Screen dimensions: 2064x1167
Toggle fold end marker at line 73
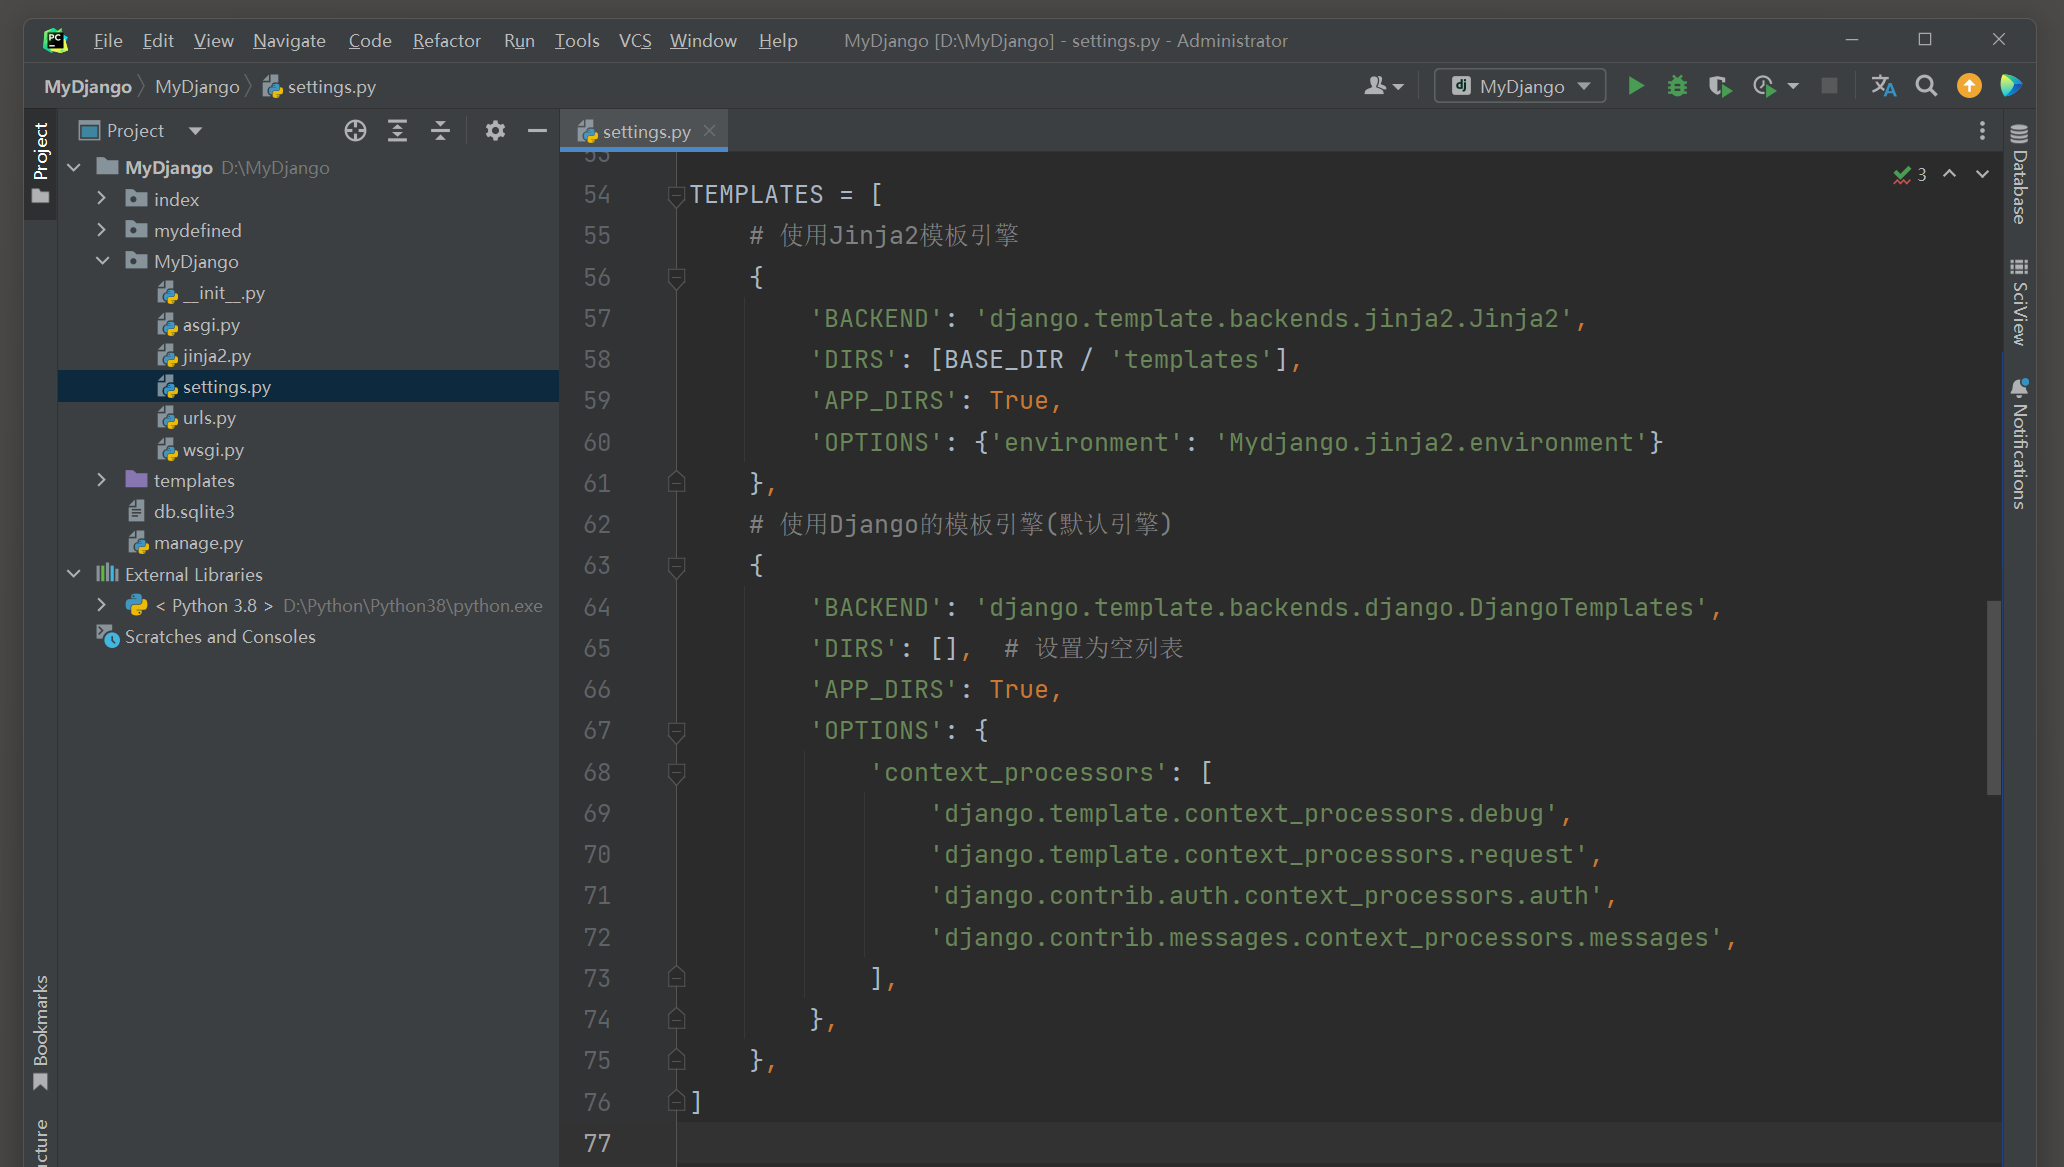676,978
